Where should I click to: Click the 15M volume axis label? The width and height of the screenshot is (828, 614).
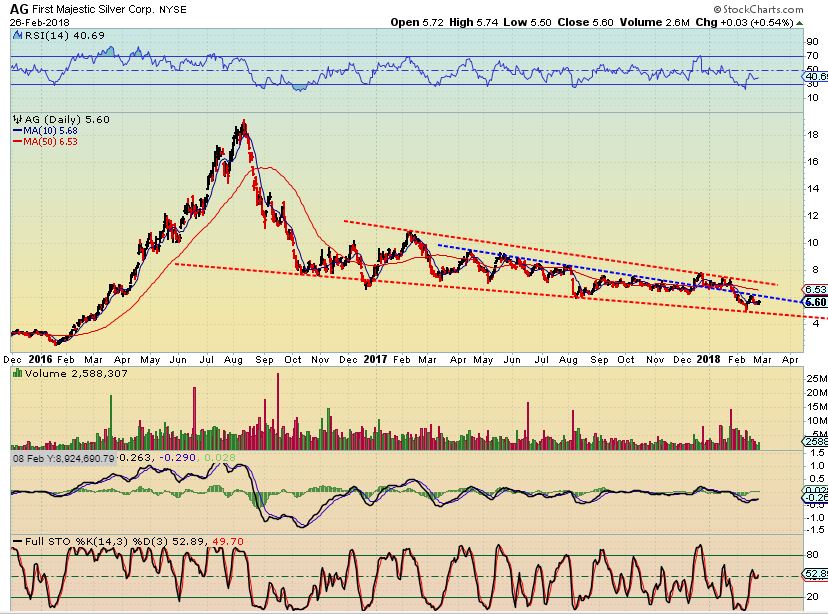816,407
